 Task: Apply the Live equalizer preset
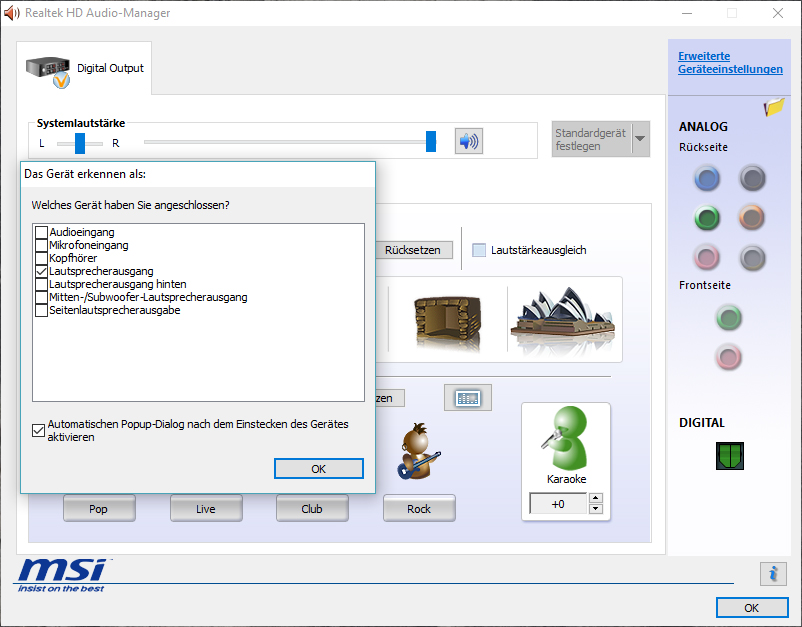[206, 508]
